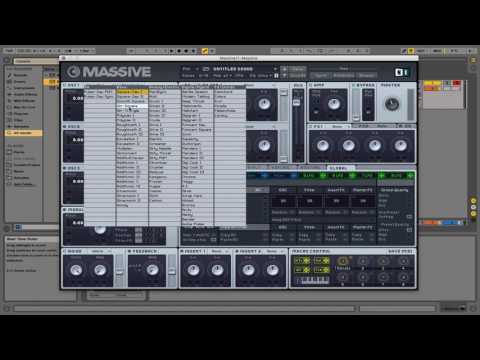Switch to the Synth view
This screenshot has height=360, width=480.
point(320,76)
